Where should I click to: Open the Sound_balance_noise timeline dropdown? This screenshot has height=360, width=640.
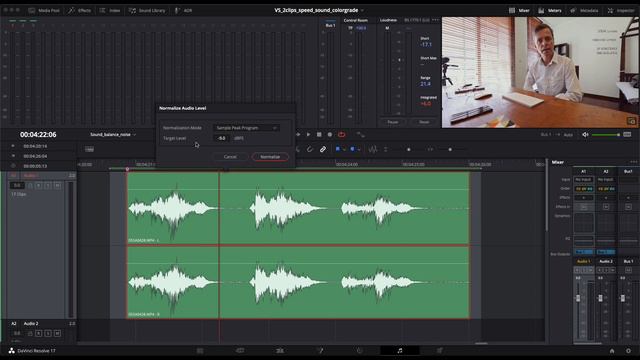coord(113,134)
